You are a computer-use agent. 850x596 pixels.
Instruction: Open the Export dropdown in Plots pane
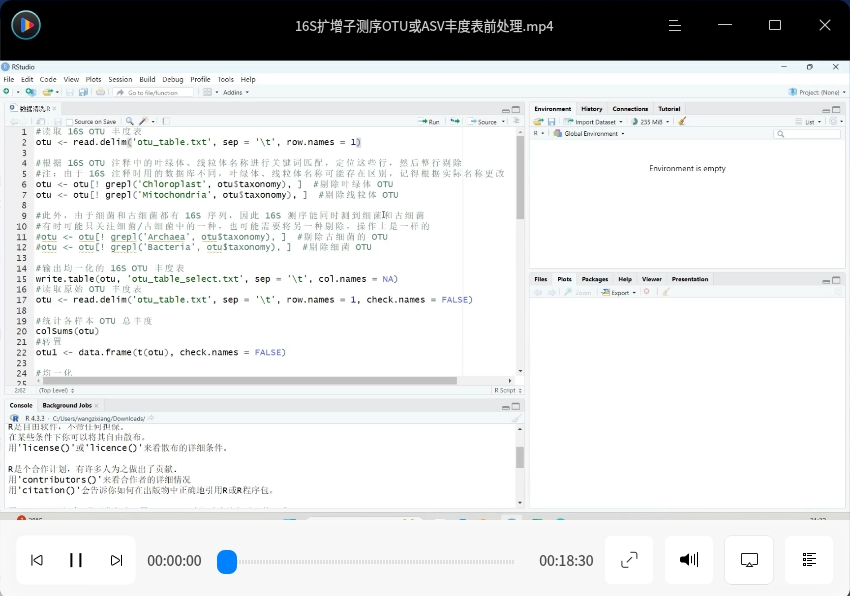[619, 292]
